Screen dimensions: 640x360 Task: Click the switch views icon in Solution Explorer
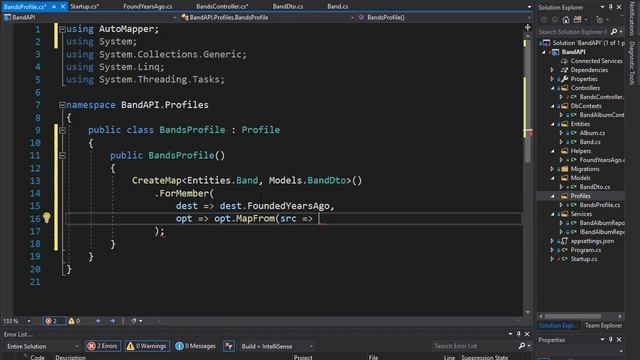(x=578, y=20)
